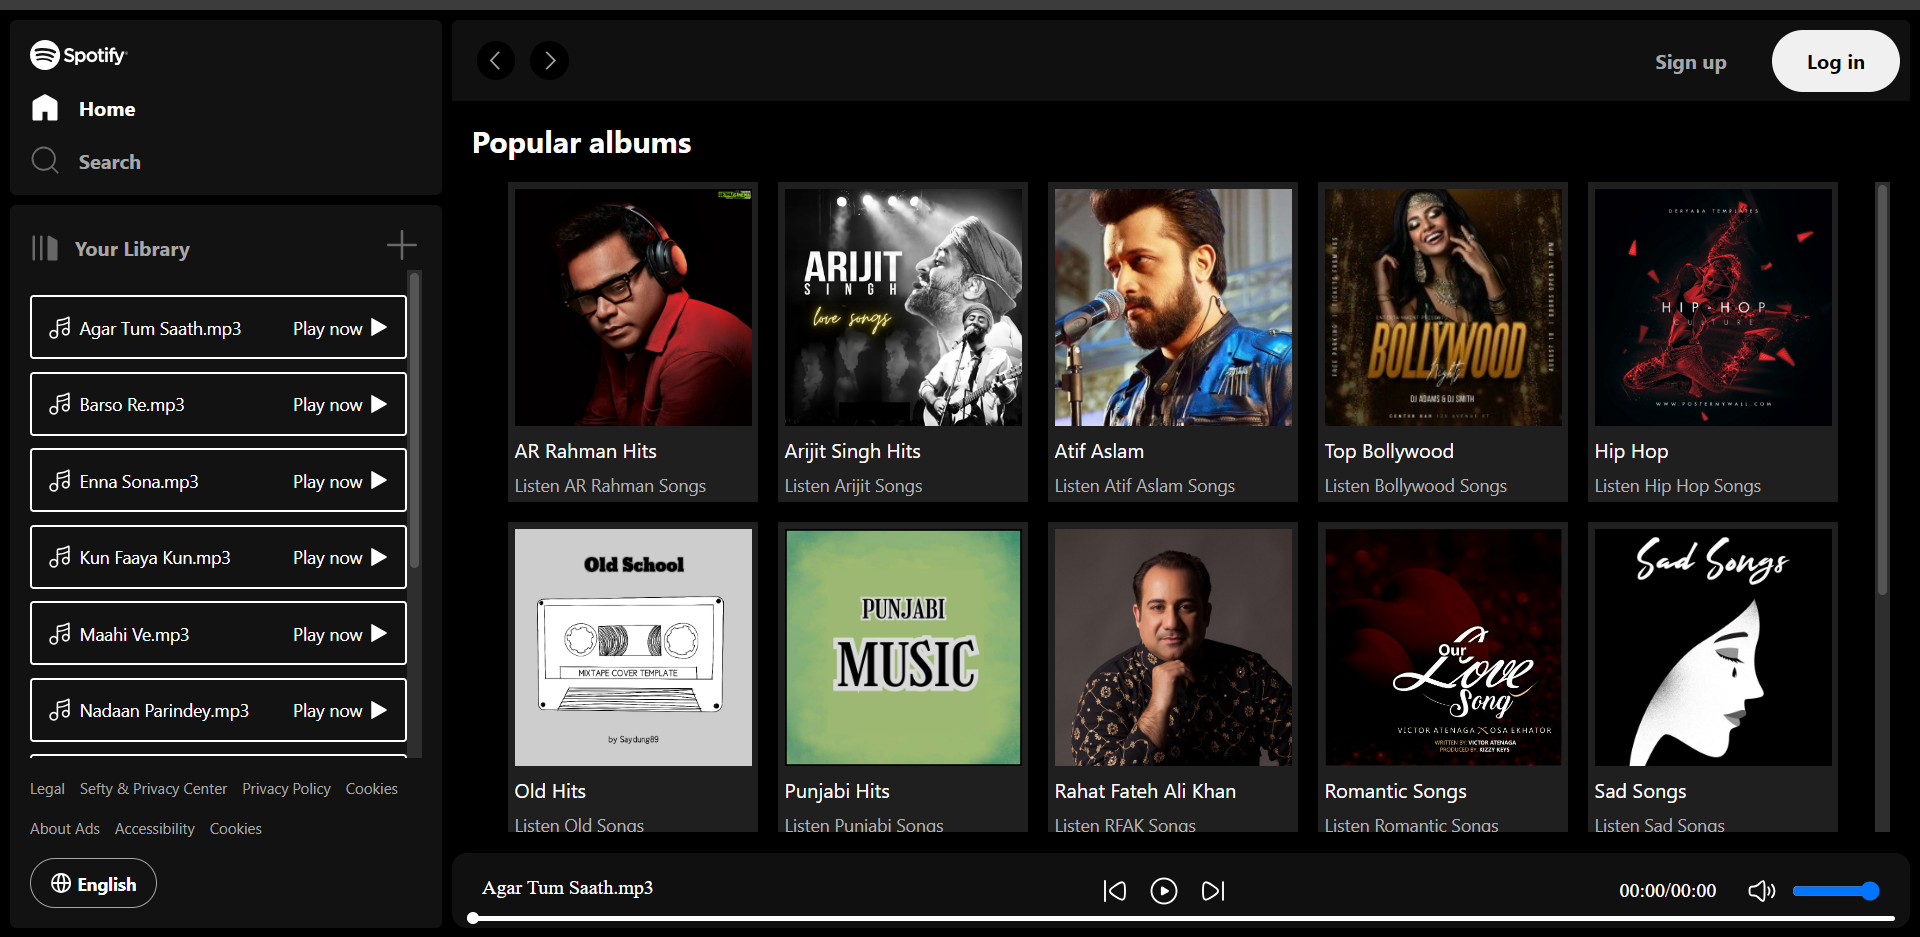Viewport: 1920px width, 937px height.
Task: Open the Our Love Song cover
Action: (1443, 647)
